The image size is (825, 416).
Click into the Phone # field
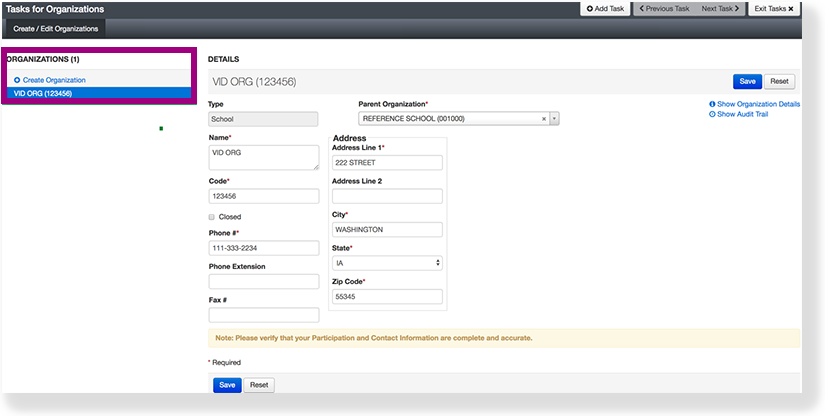tap(263, 248)
